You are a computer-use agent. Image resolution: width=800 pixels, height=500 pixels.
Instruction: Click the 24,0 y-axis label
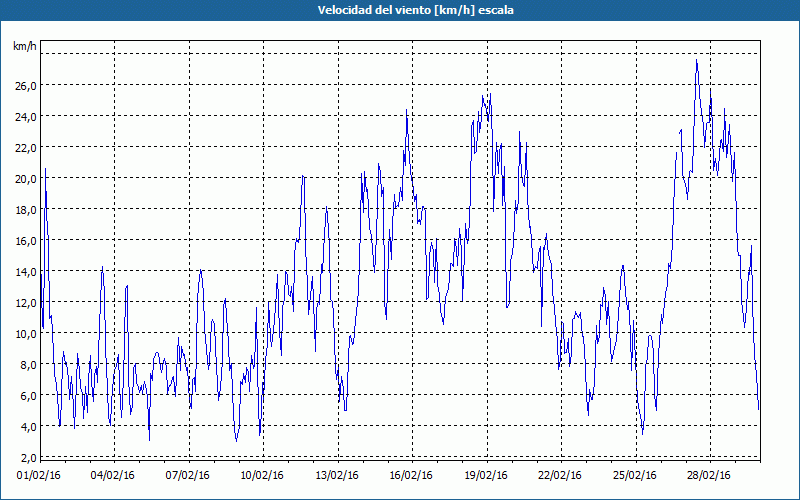click(26, 117)
